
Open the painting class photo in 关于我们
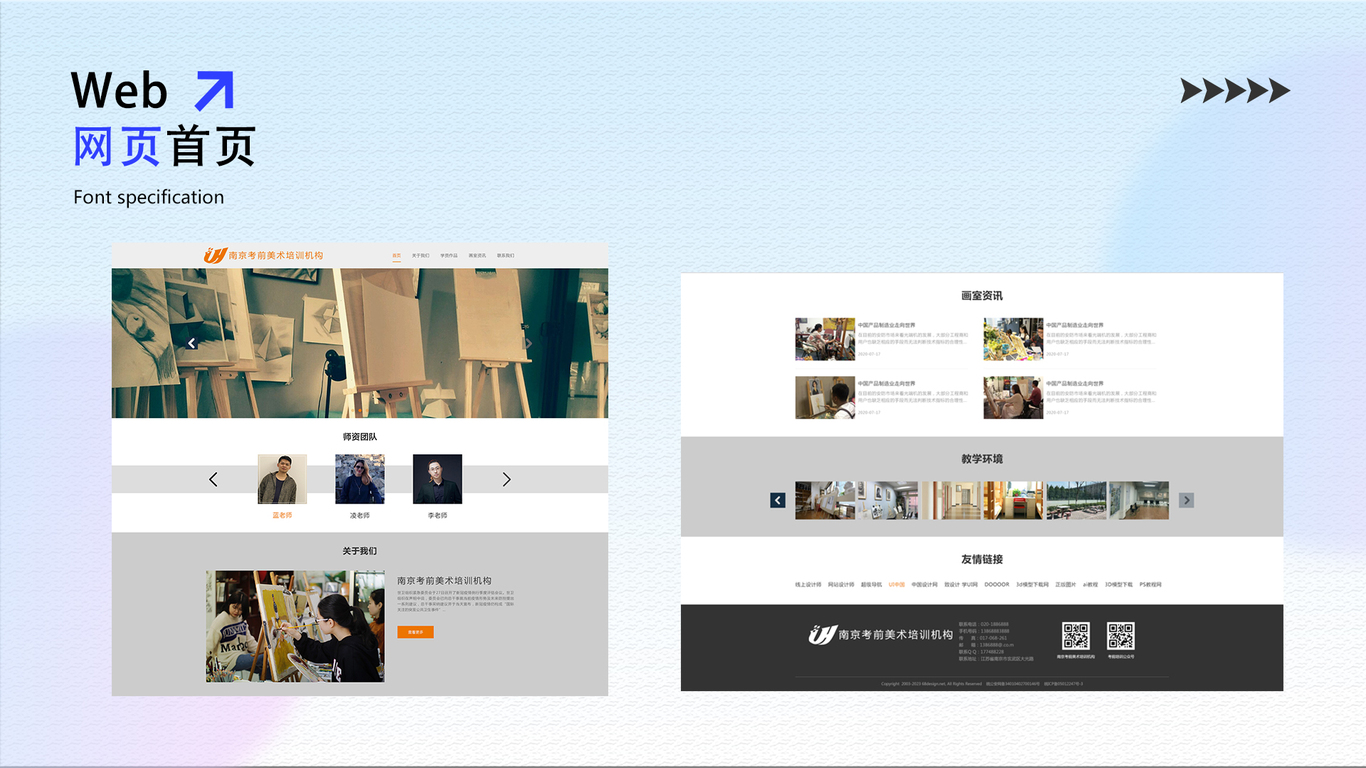pyautogui.click(x=295, y=627)
